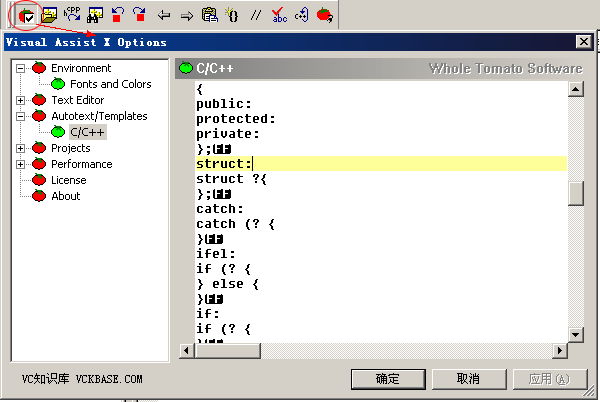This screenshot has height=402, width=600.
Task: Click the '} else {' template line
Action: coord(228,284)
